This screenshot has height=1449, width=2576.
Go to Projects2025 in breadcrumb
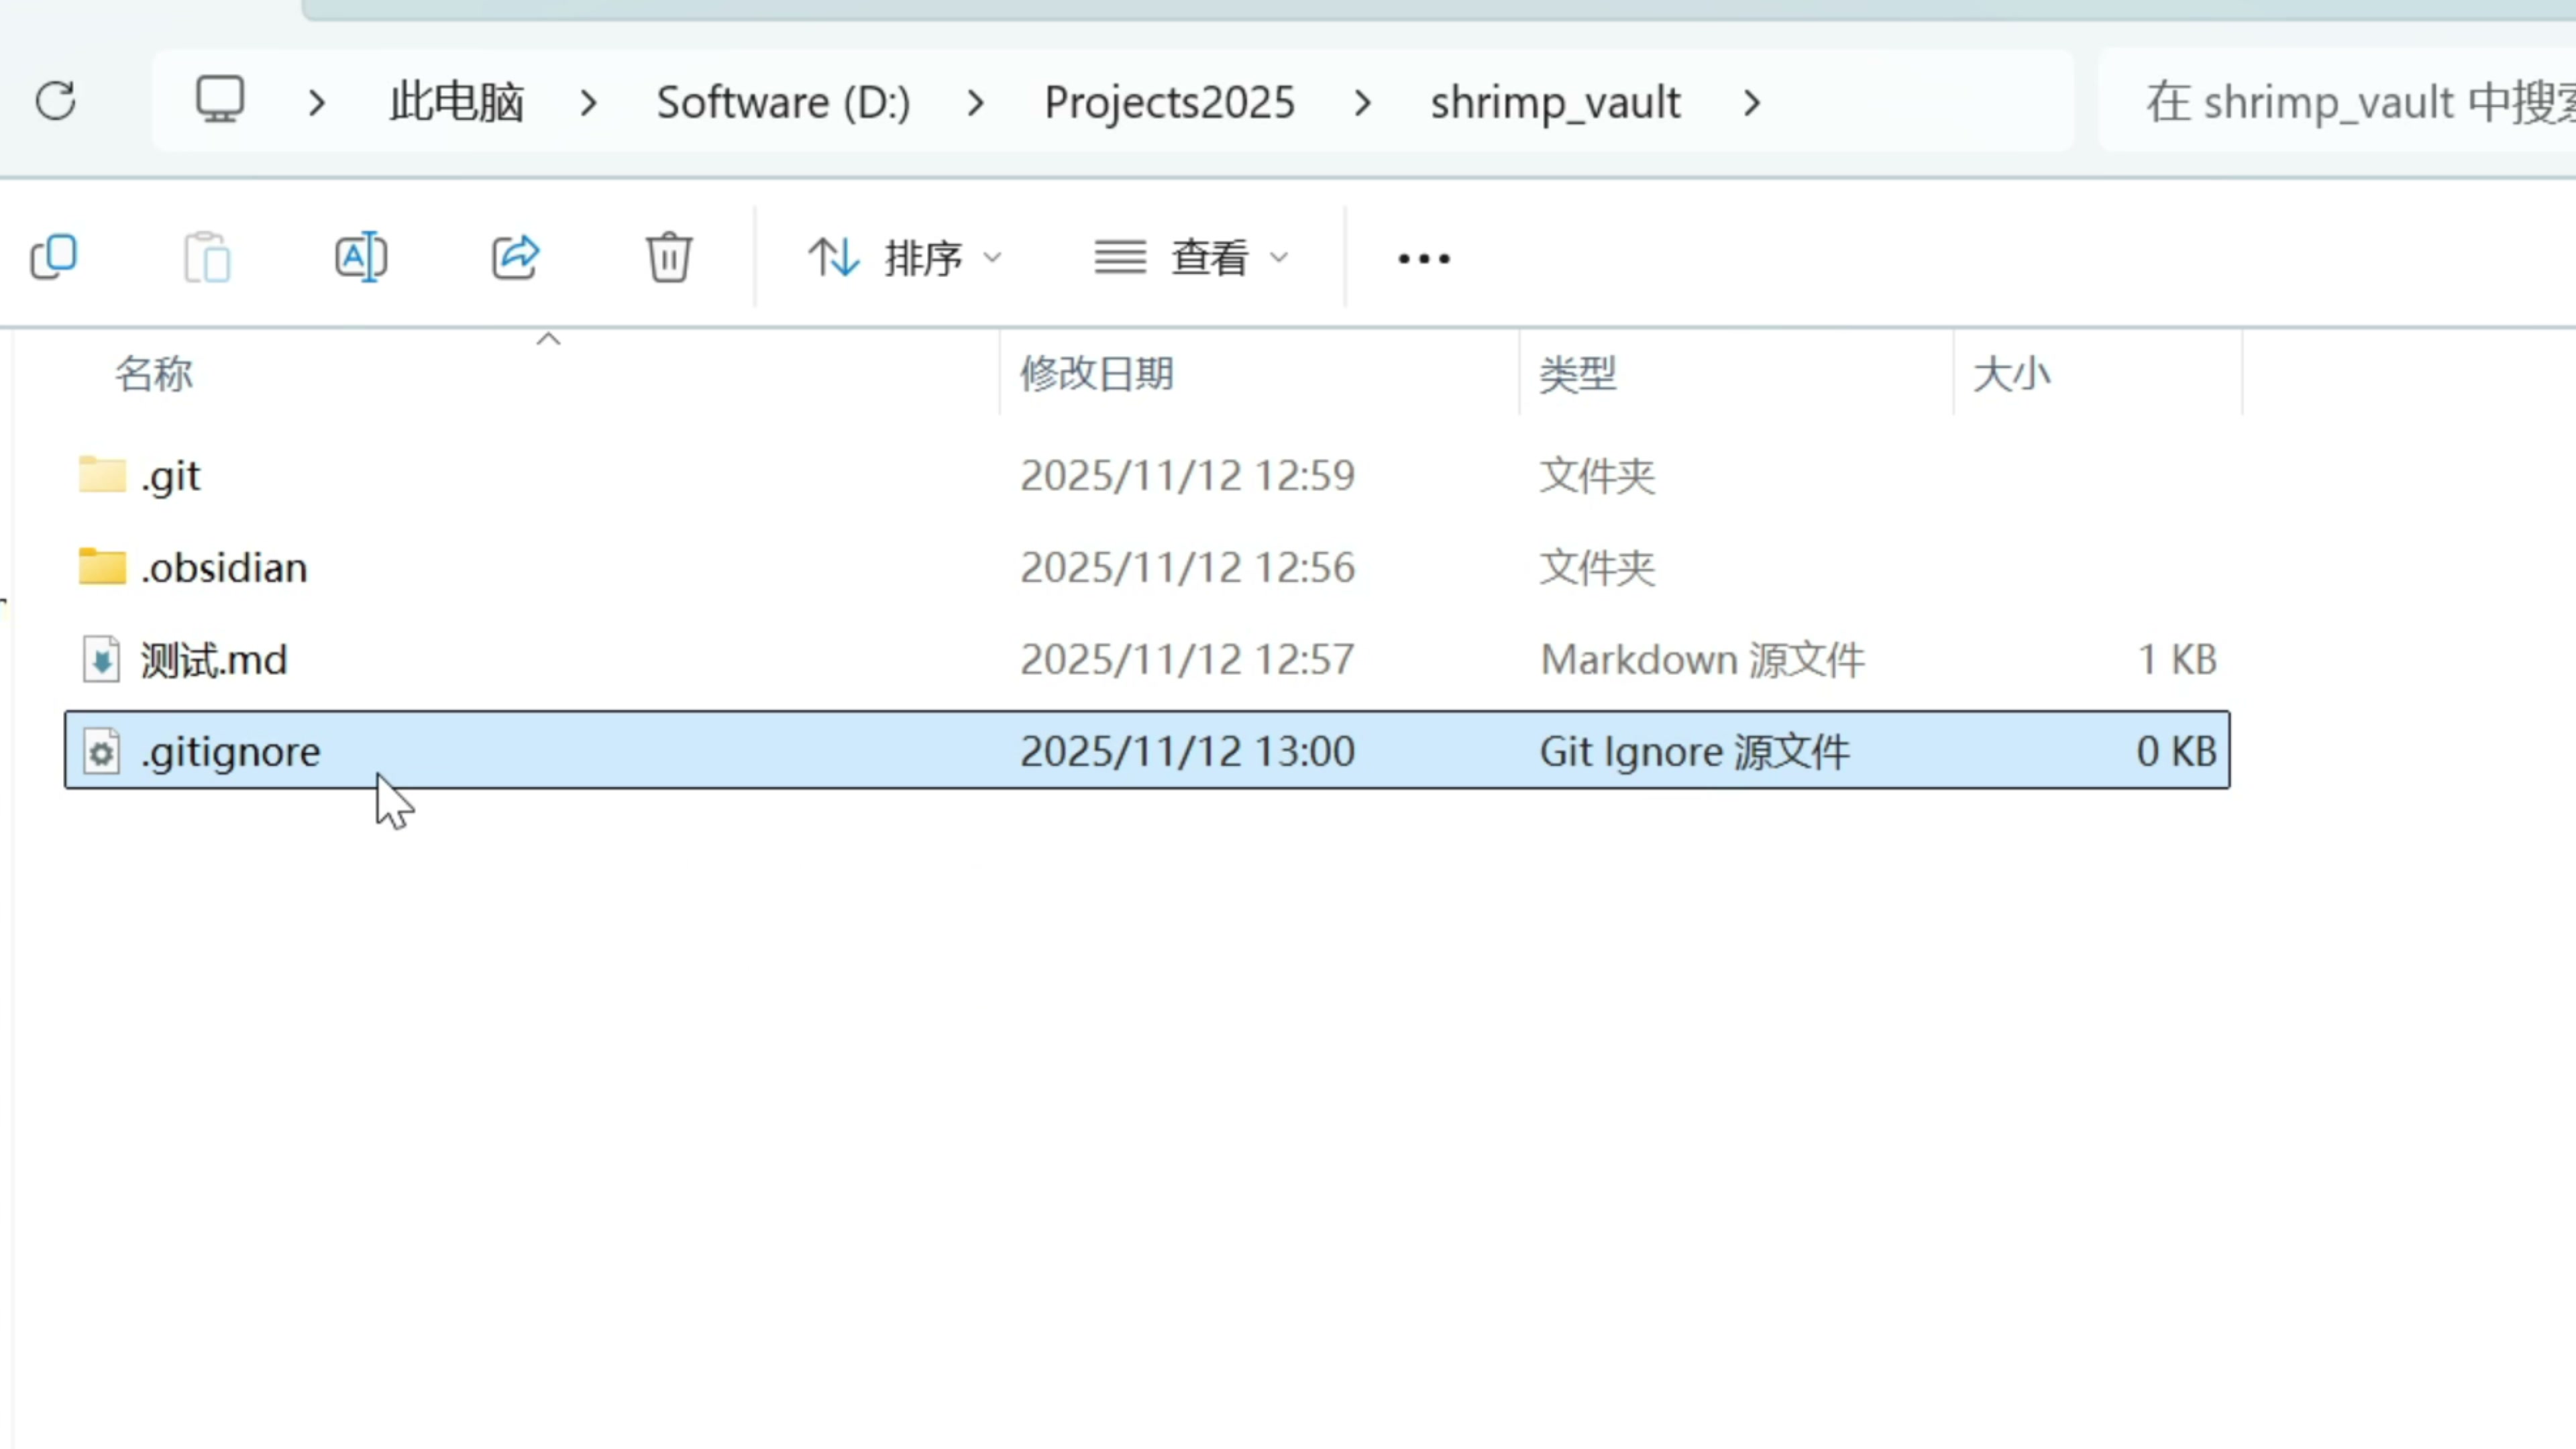[x=1169, y=103]
